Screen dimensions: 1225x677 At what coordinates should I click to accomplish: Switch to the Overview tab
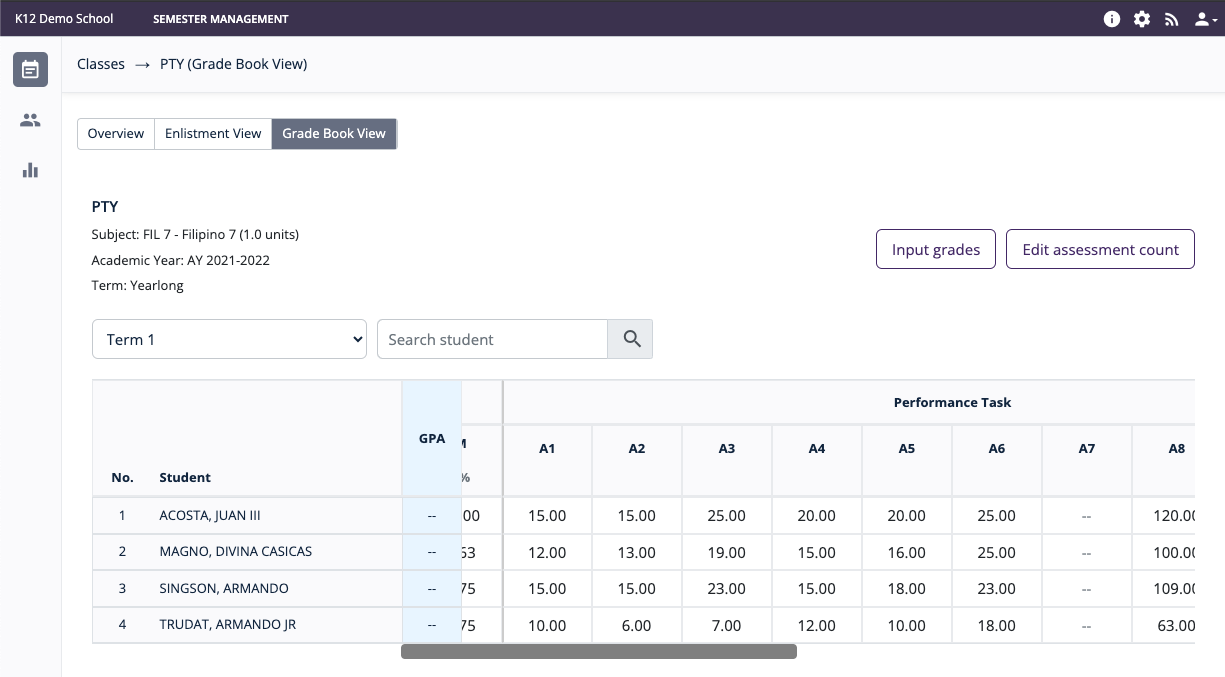[x=116, y=133]
